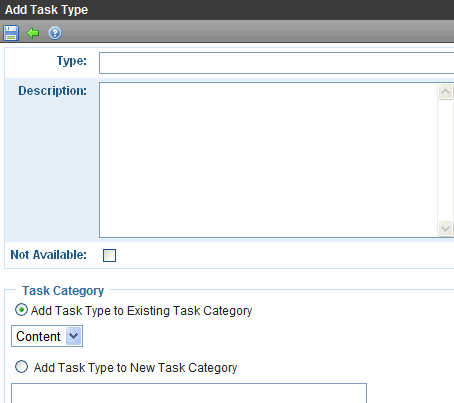The height and width of the screenshot is (403, 454).
Task: Open help with the question mark icon
Action: click(x=55, y=33)
